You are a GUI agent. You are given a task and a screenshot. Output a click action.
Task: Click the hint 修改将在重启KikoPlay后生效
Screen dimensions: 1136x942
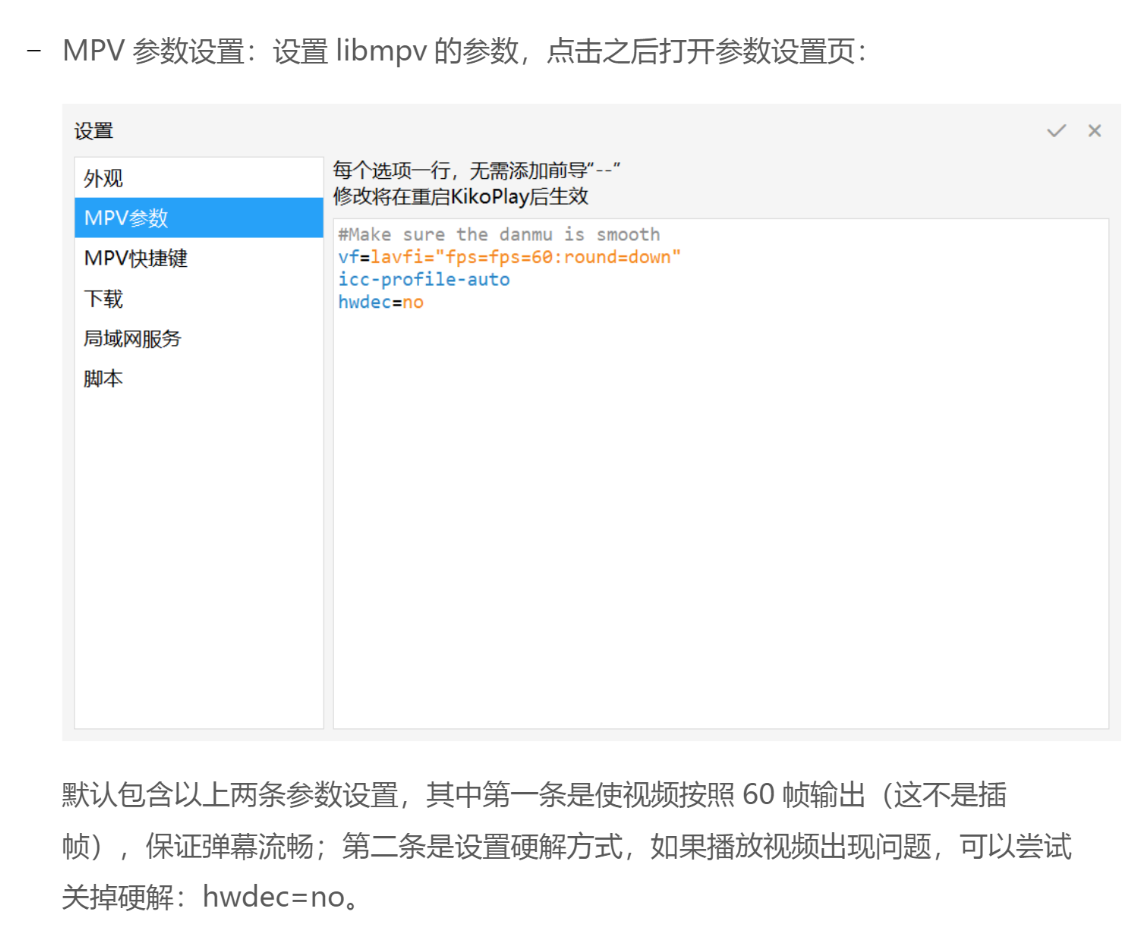tap(461, 196)
